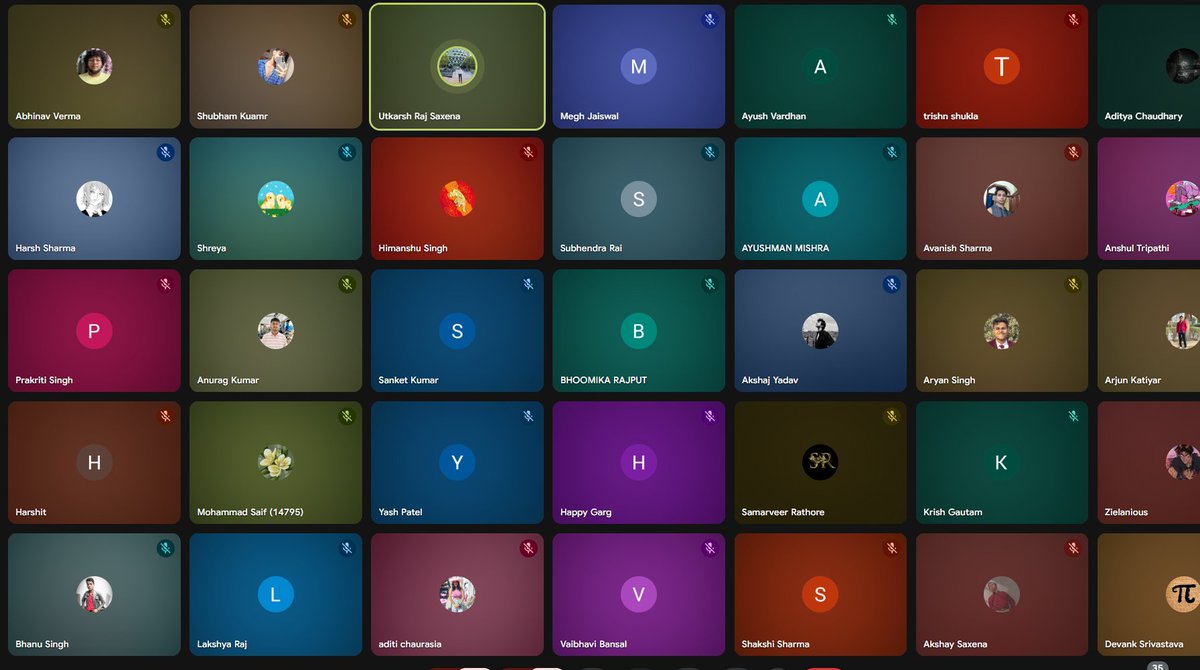Click the name "Anshul Tripathi"
The height and width of the screenshot is (670, 1200).
(1137, 248)
